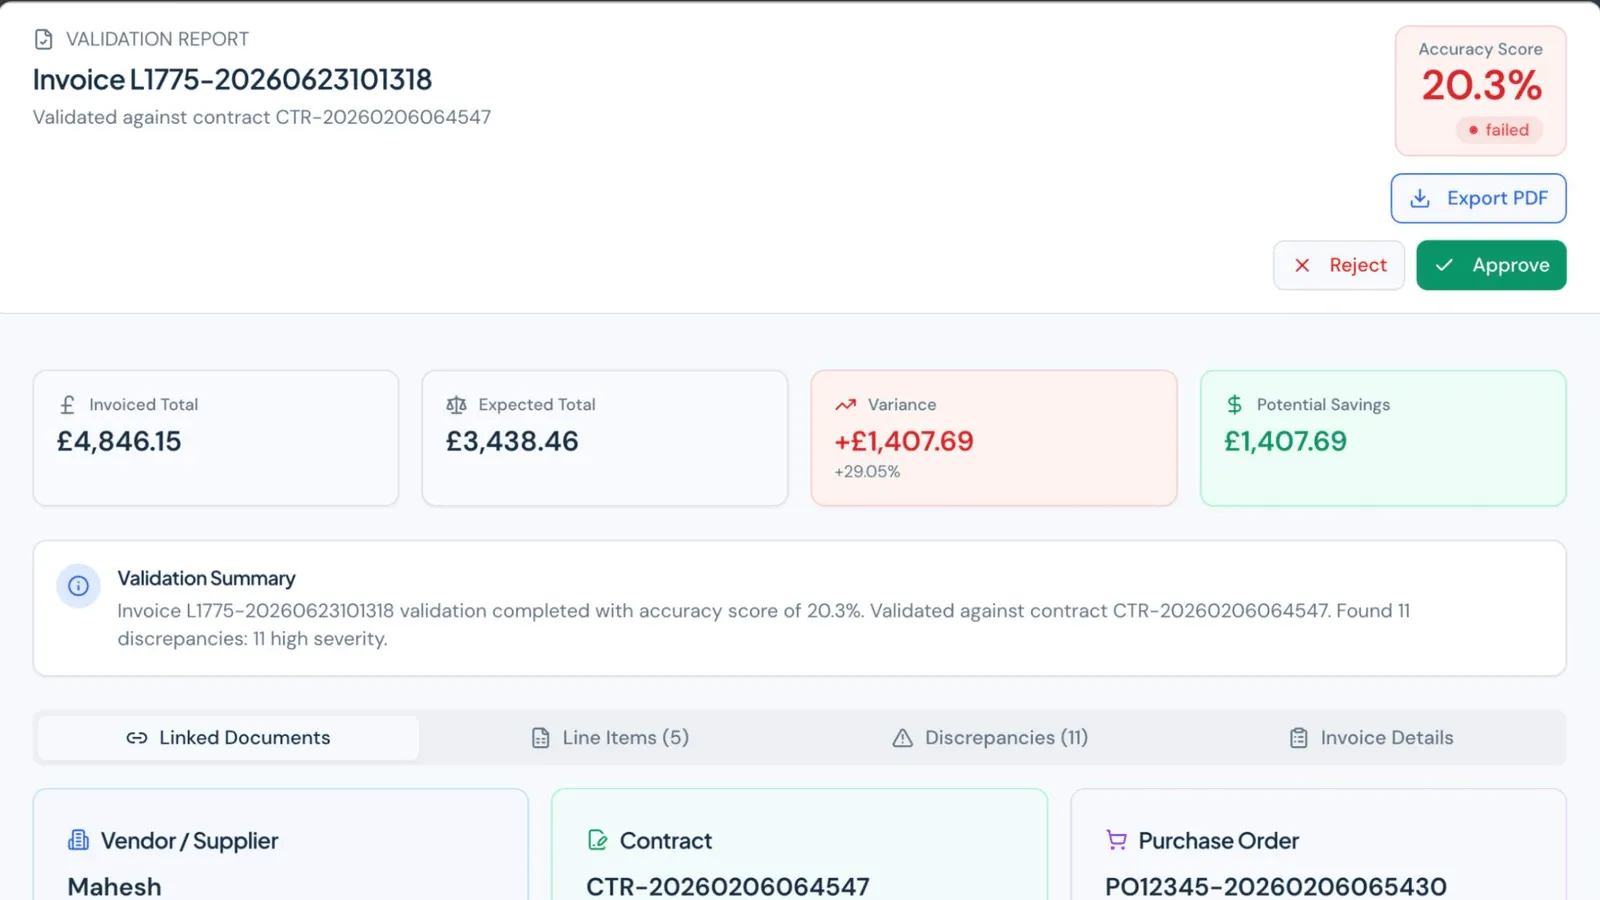Click contract number CTR-20260206064547 in Contract card

point(727,886)
